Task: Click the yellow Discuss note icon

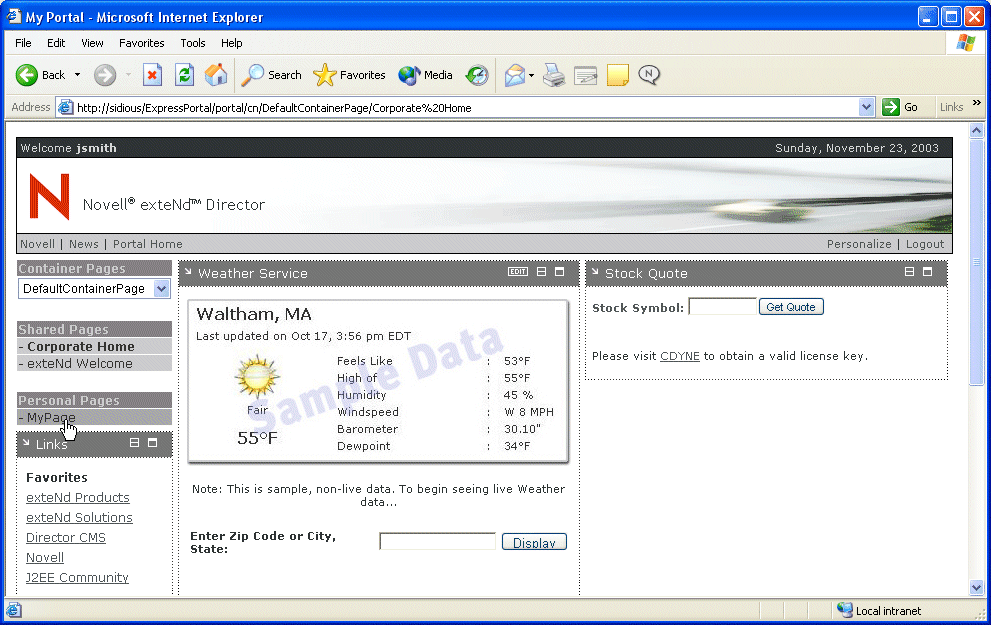Action: 617,75
